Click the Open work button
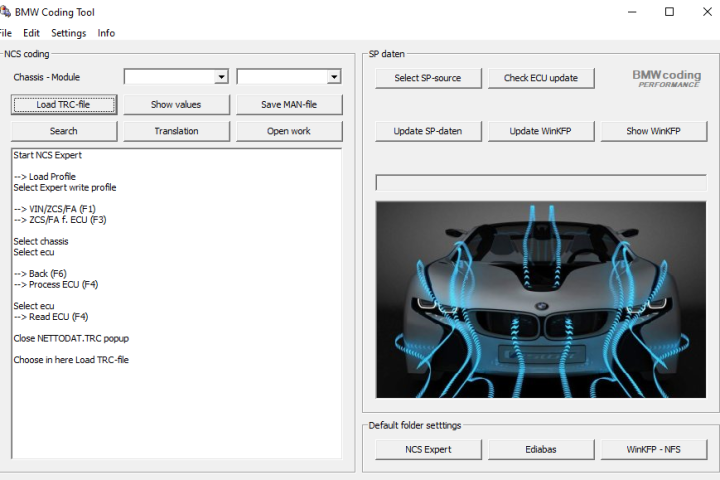 pos(288,131)
